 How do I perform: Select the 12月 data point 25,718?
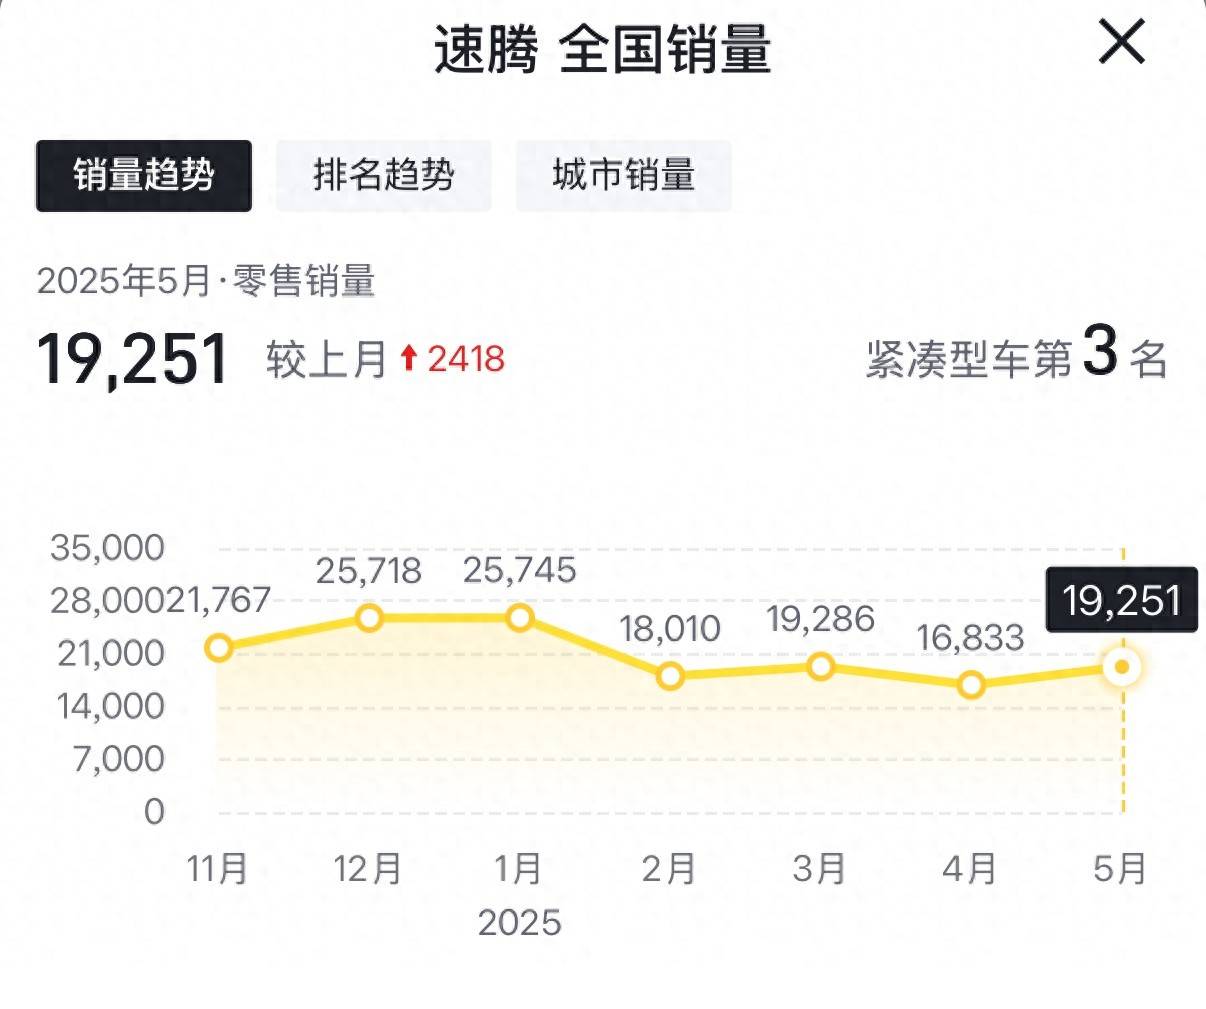369,618
